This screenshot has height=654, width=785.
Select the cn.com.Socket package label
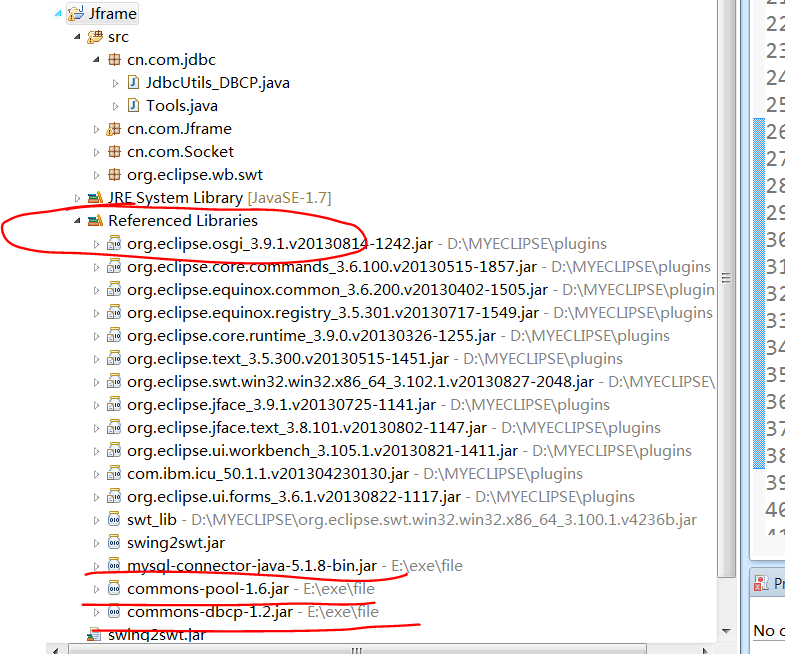click(180, 152)
